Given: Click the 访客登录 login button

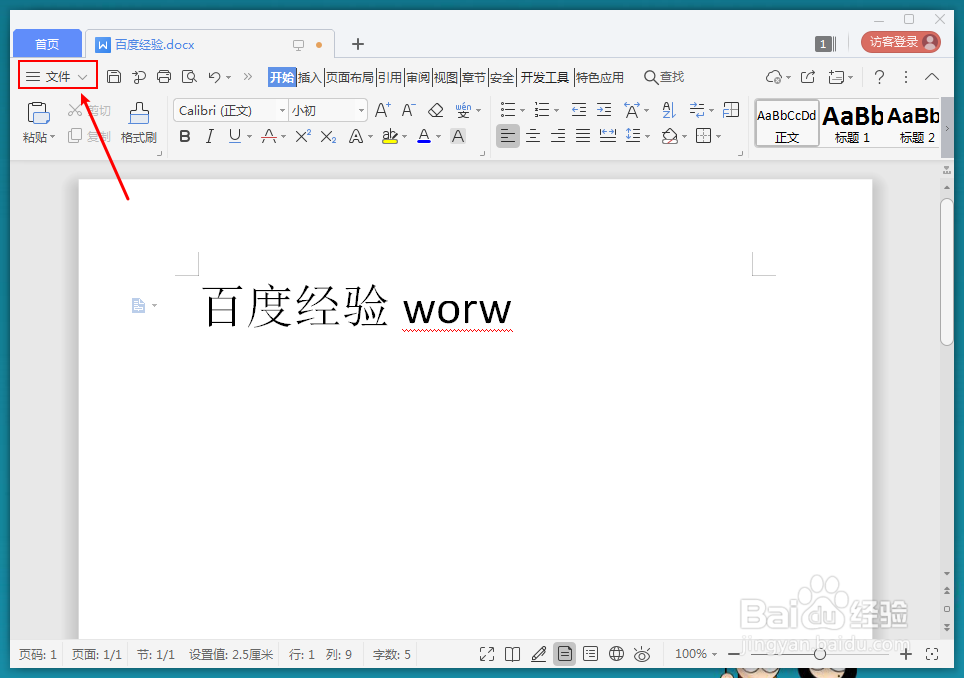Looking at the screenshot, I should [x=901, y=42].
